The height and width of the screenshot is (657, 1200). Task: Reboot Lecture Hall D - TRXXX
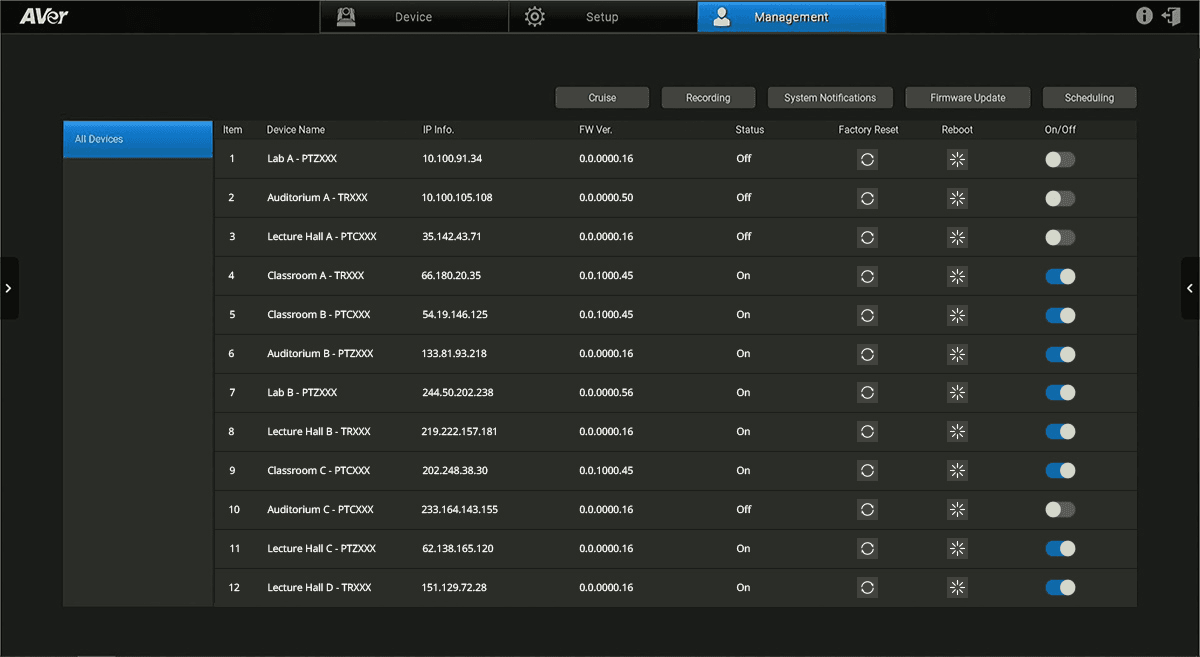click(x=958, y=588)
